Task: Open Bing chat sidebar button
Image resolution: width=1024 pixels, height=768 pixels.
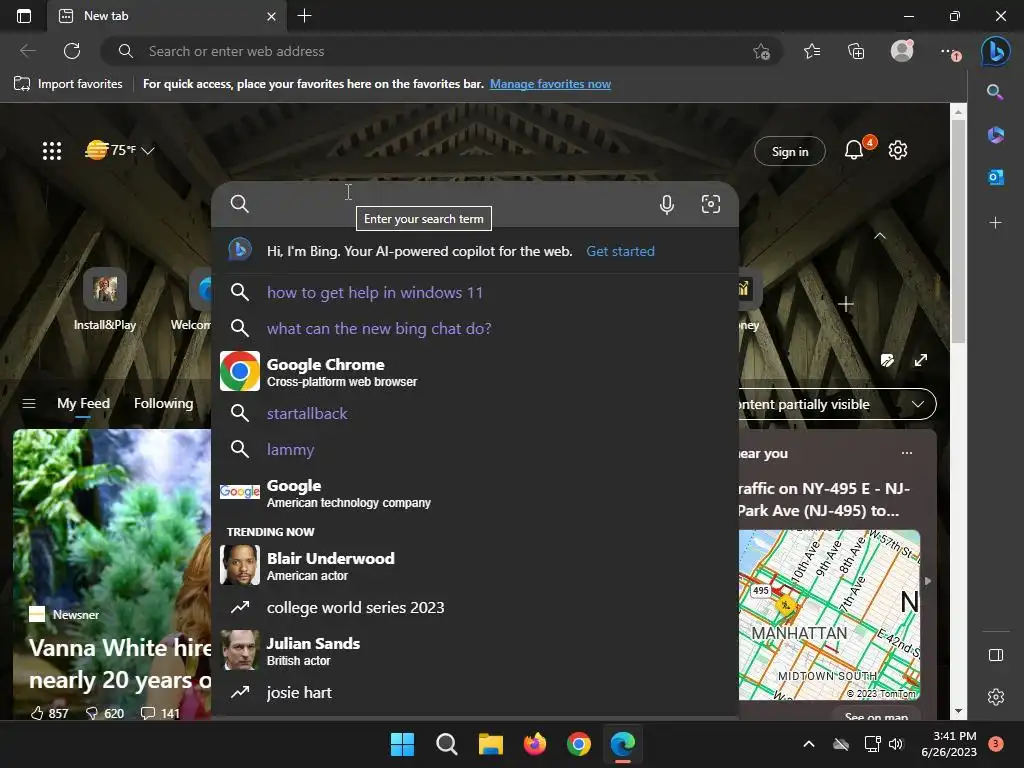Action: (995, 51)
